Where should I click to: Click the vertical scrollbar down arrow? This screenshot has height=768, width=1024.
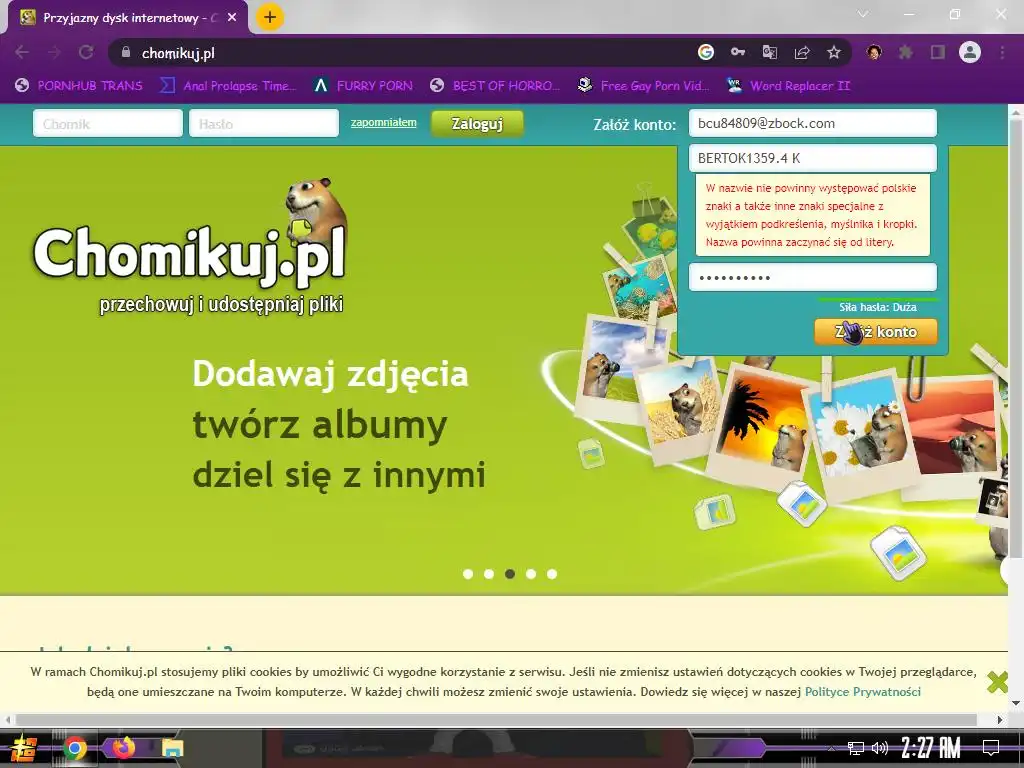click(x=1016, y=703)
